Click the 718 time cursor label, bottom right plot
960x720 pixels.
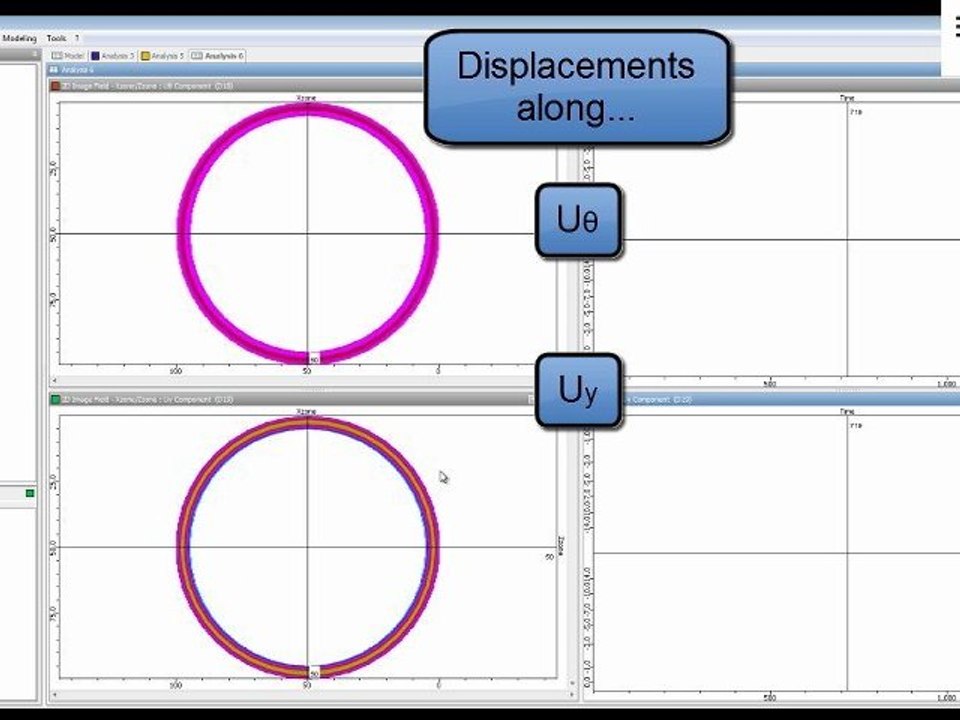[x=856, y=425]
